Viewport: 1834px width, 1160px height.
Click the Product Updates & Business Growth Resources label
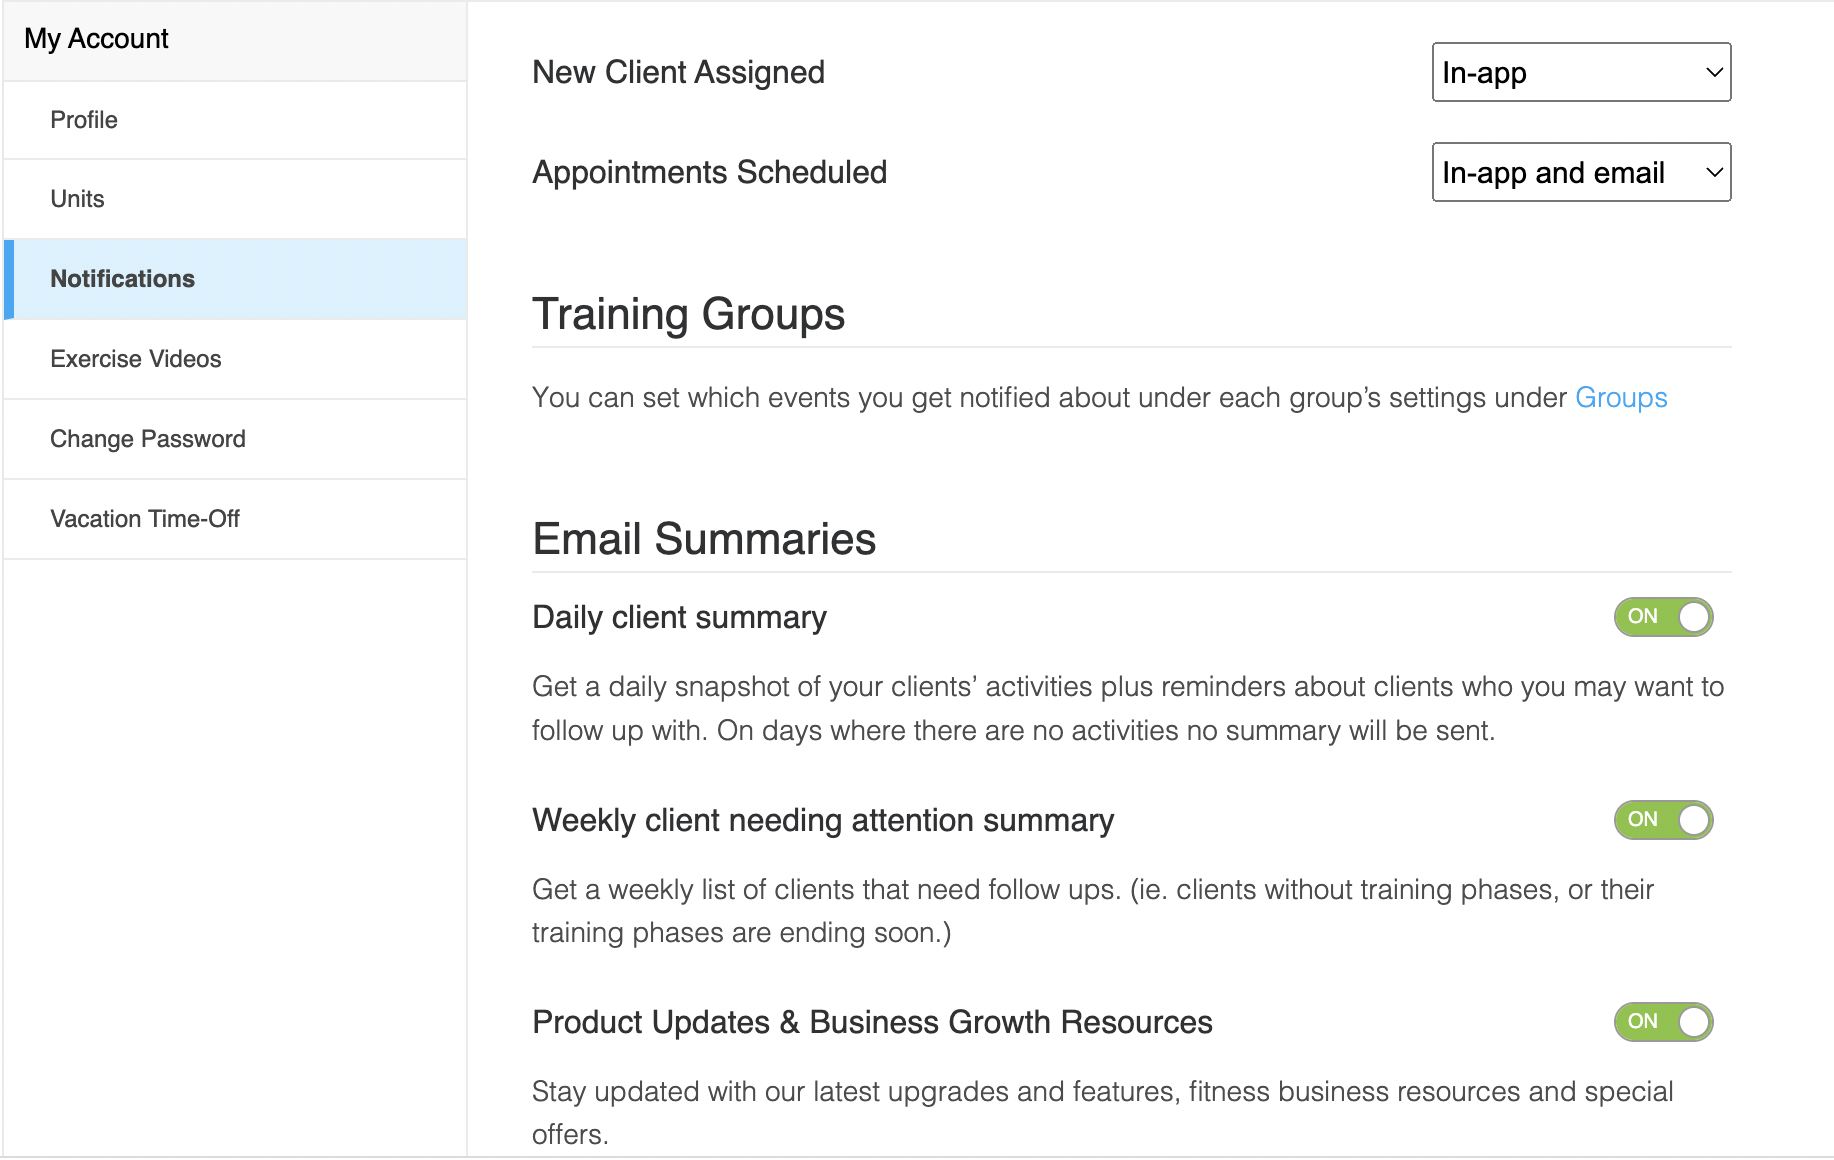(x=872, y=1022)
